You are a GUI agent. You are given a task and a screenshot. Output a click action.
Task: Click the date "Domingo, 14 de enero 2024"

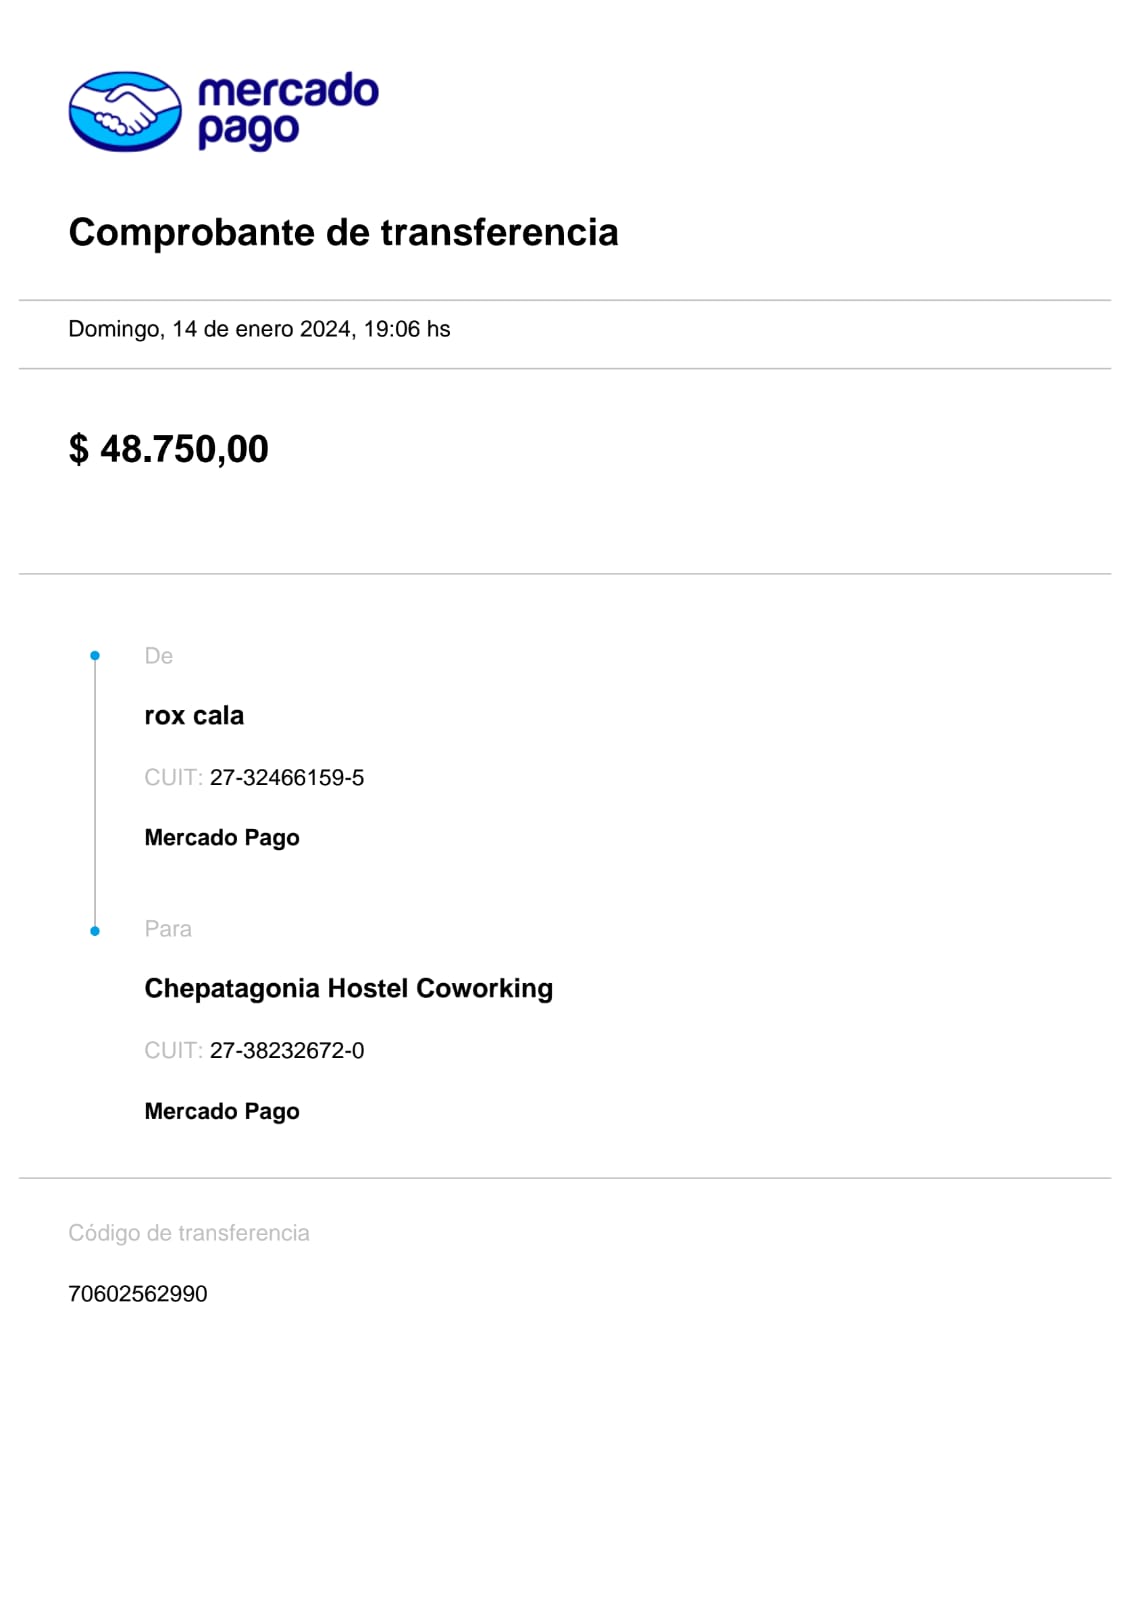pos(210,329)
